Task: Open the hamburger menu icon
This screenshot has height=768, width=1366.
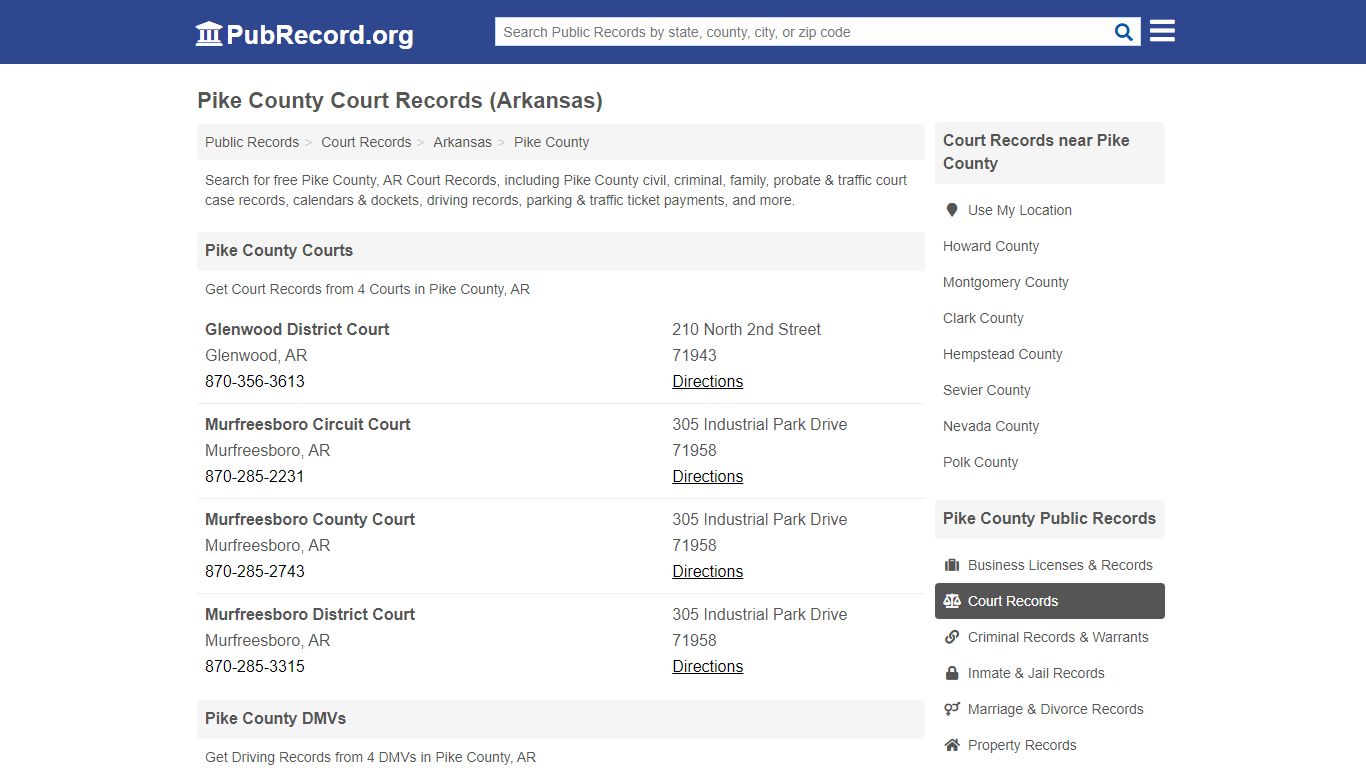Action: click(1162, 31)
